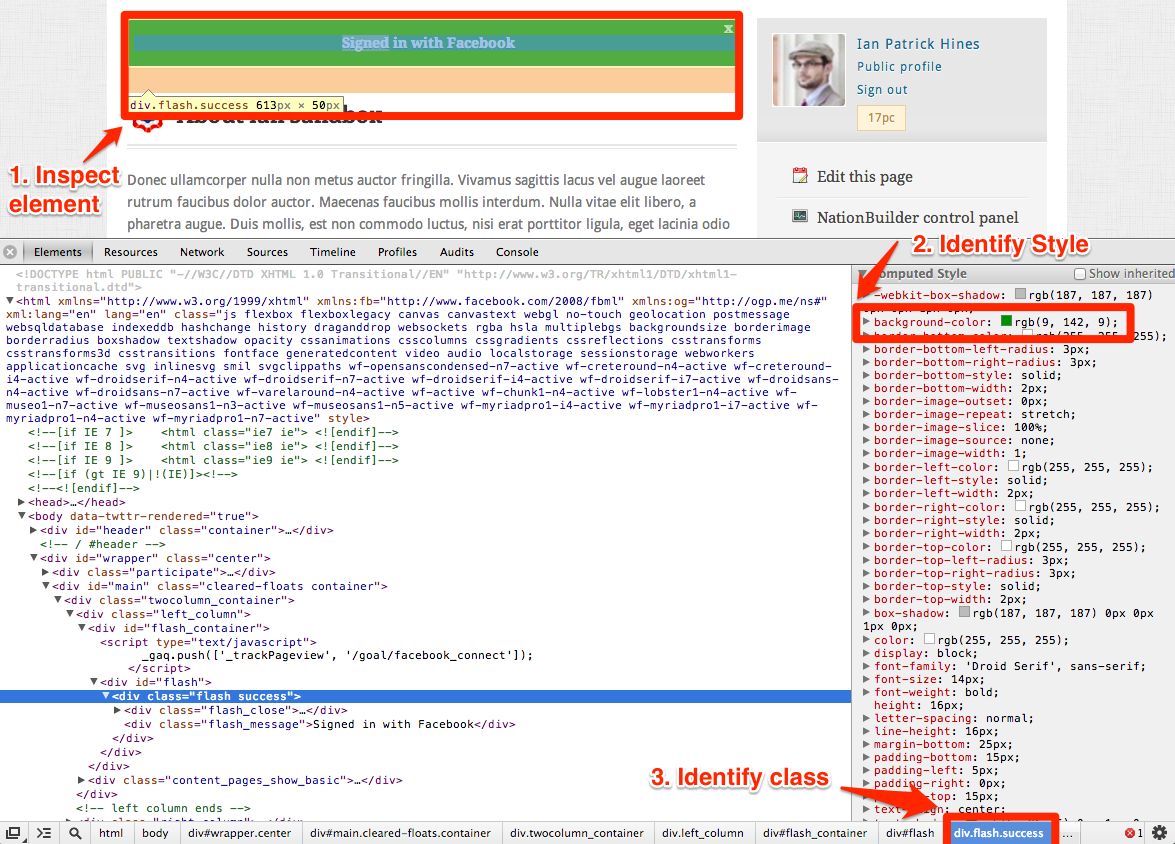
Task: Open the Public profile link
Action: pyautogui.click(x=899, y=66)
